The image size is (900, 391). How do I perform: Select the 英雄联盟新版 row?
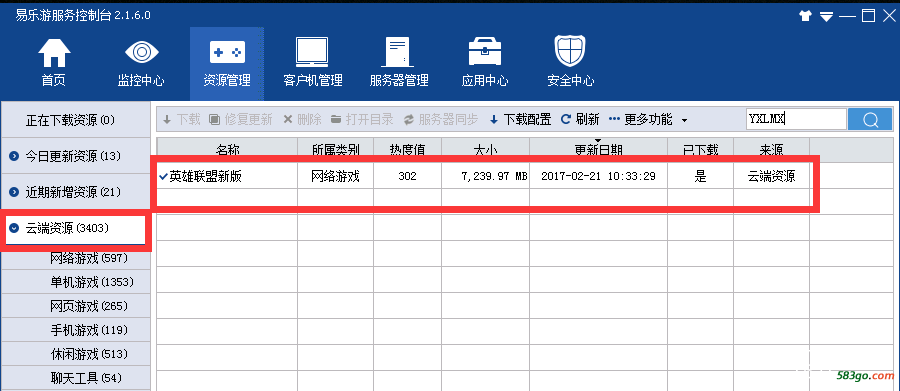coord(483,176)
